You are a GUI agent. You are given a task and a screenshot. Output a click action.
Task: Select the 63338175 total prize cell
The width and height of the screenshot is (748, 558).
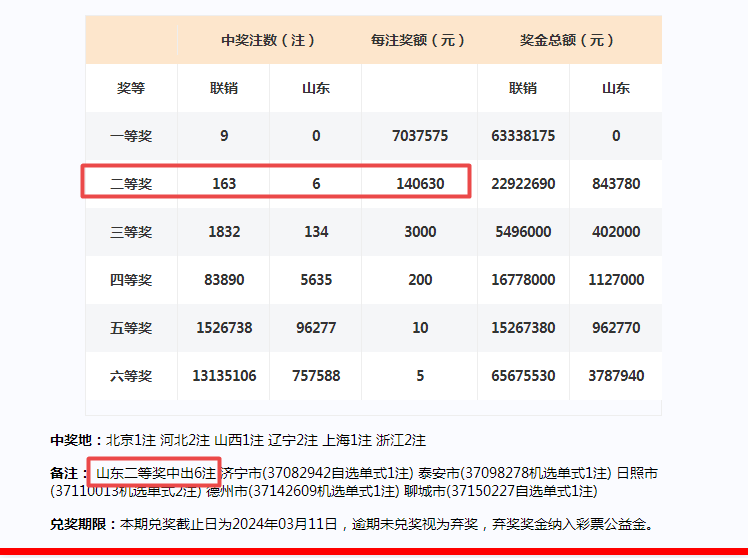[523, 136]
